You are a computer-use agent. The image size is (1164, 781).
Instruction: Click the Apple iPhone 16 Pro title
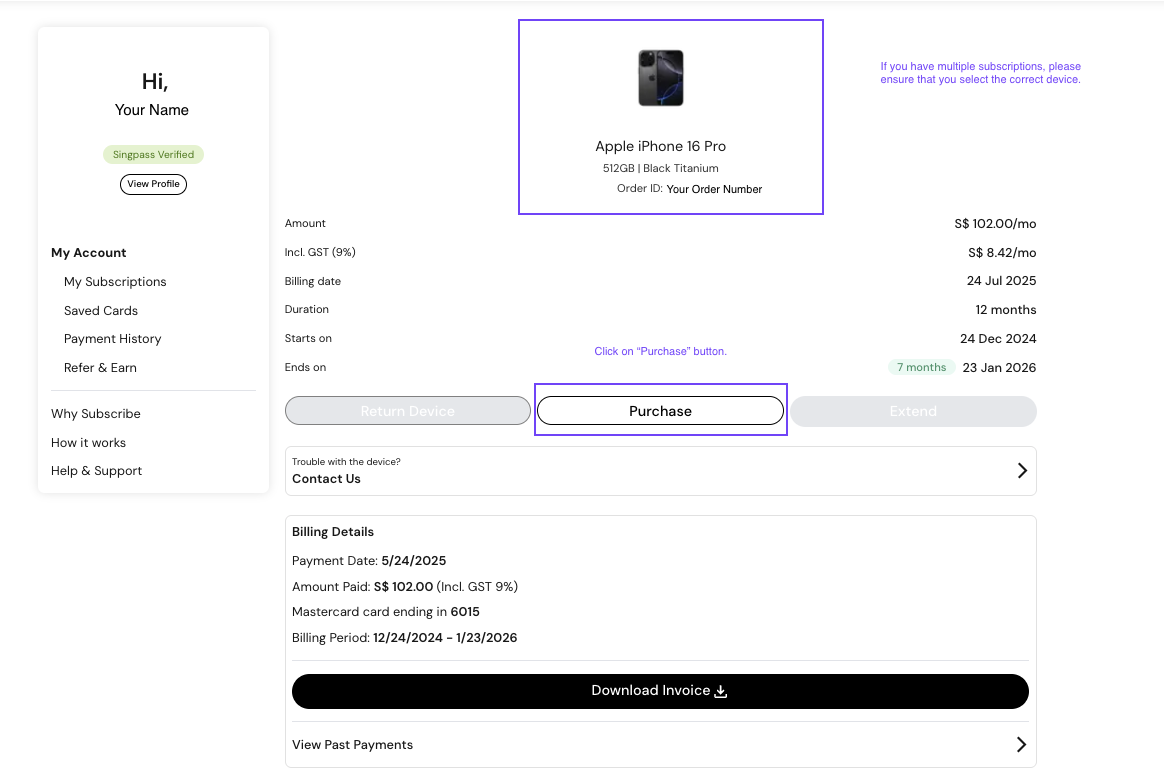(661, 146)
